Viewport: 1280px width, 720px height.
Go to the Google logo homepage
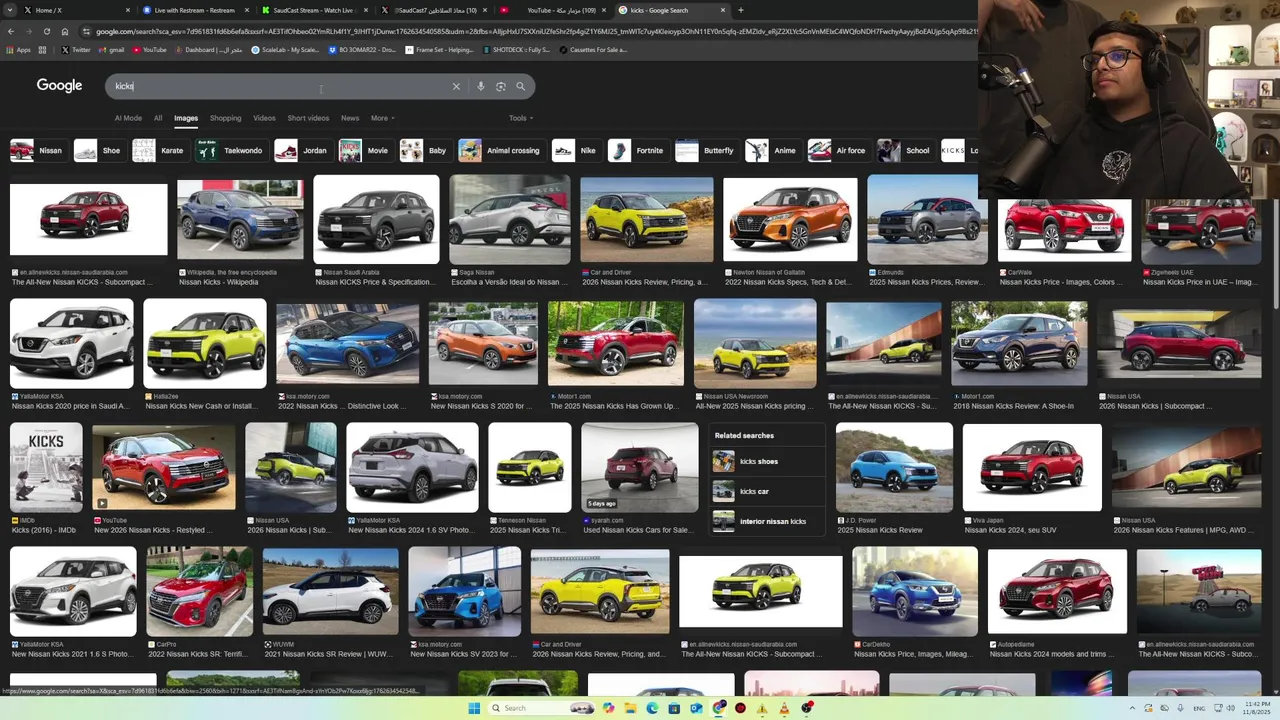pyautogui.click(x=59, y=86)
